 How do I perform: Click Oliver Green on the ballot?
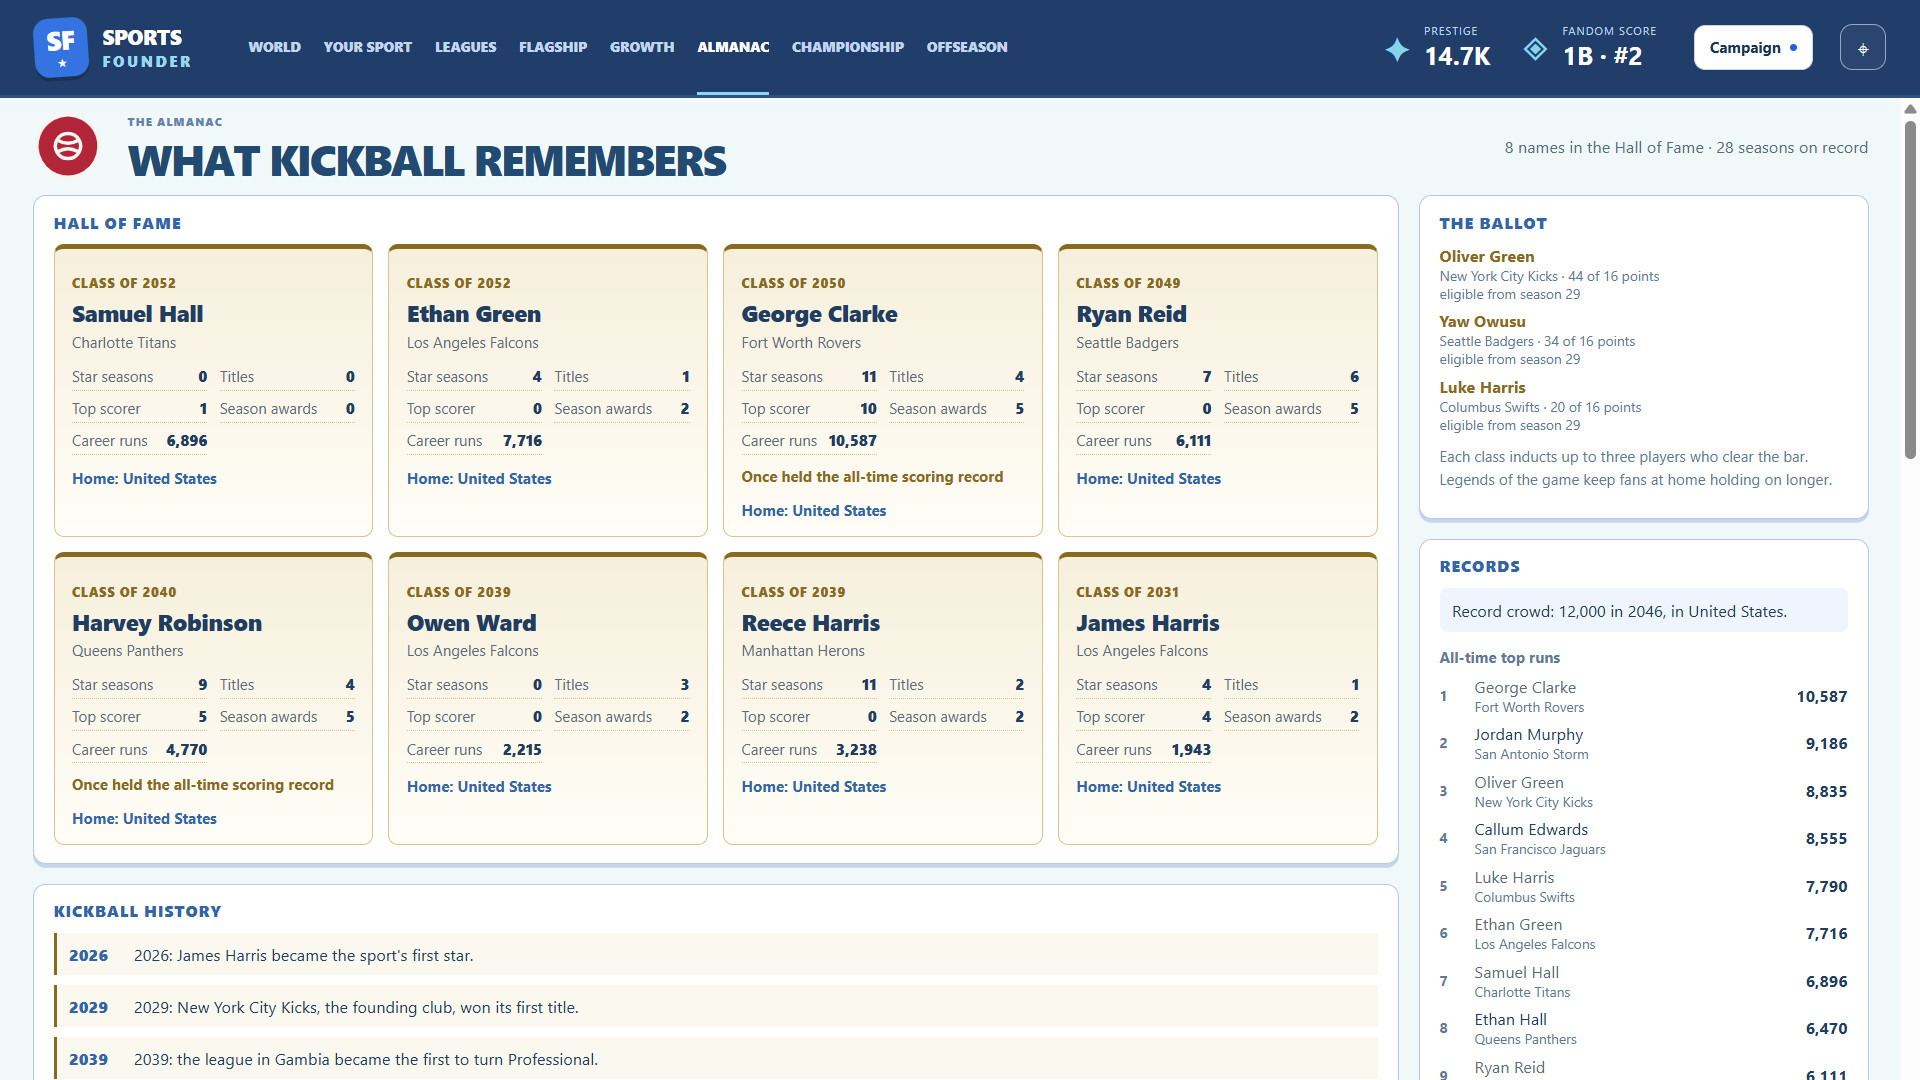pos(1486,257)
